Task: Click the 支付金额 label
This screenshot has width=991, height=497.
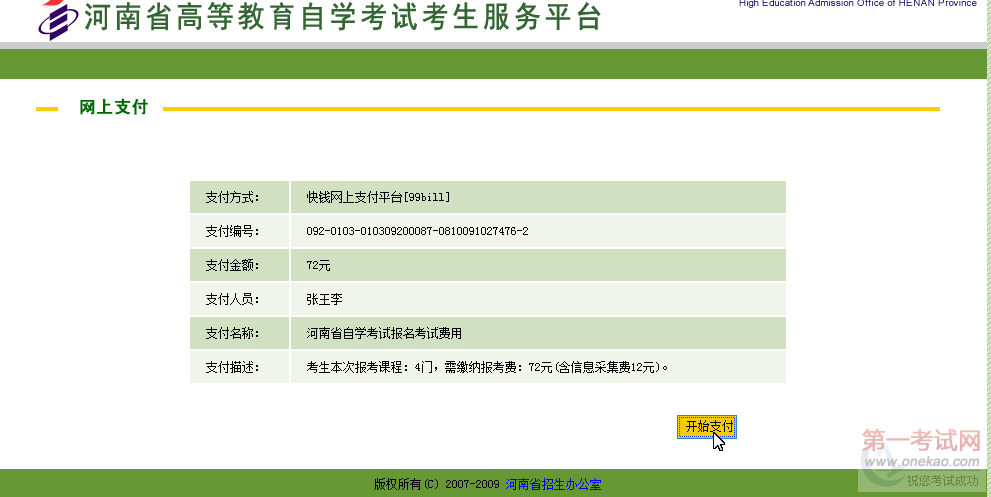Action: 232,266
